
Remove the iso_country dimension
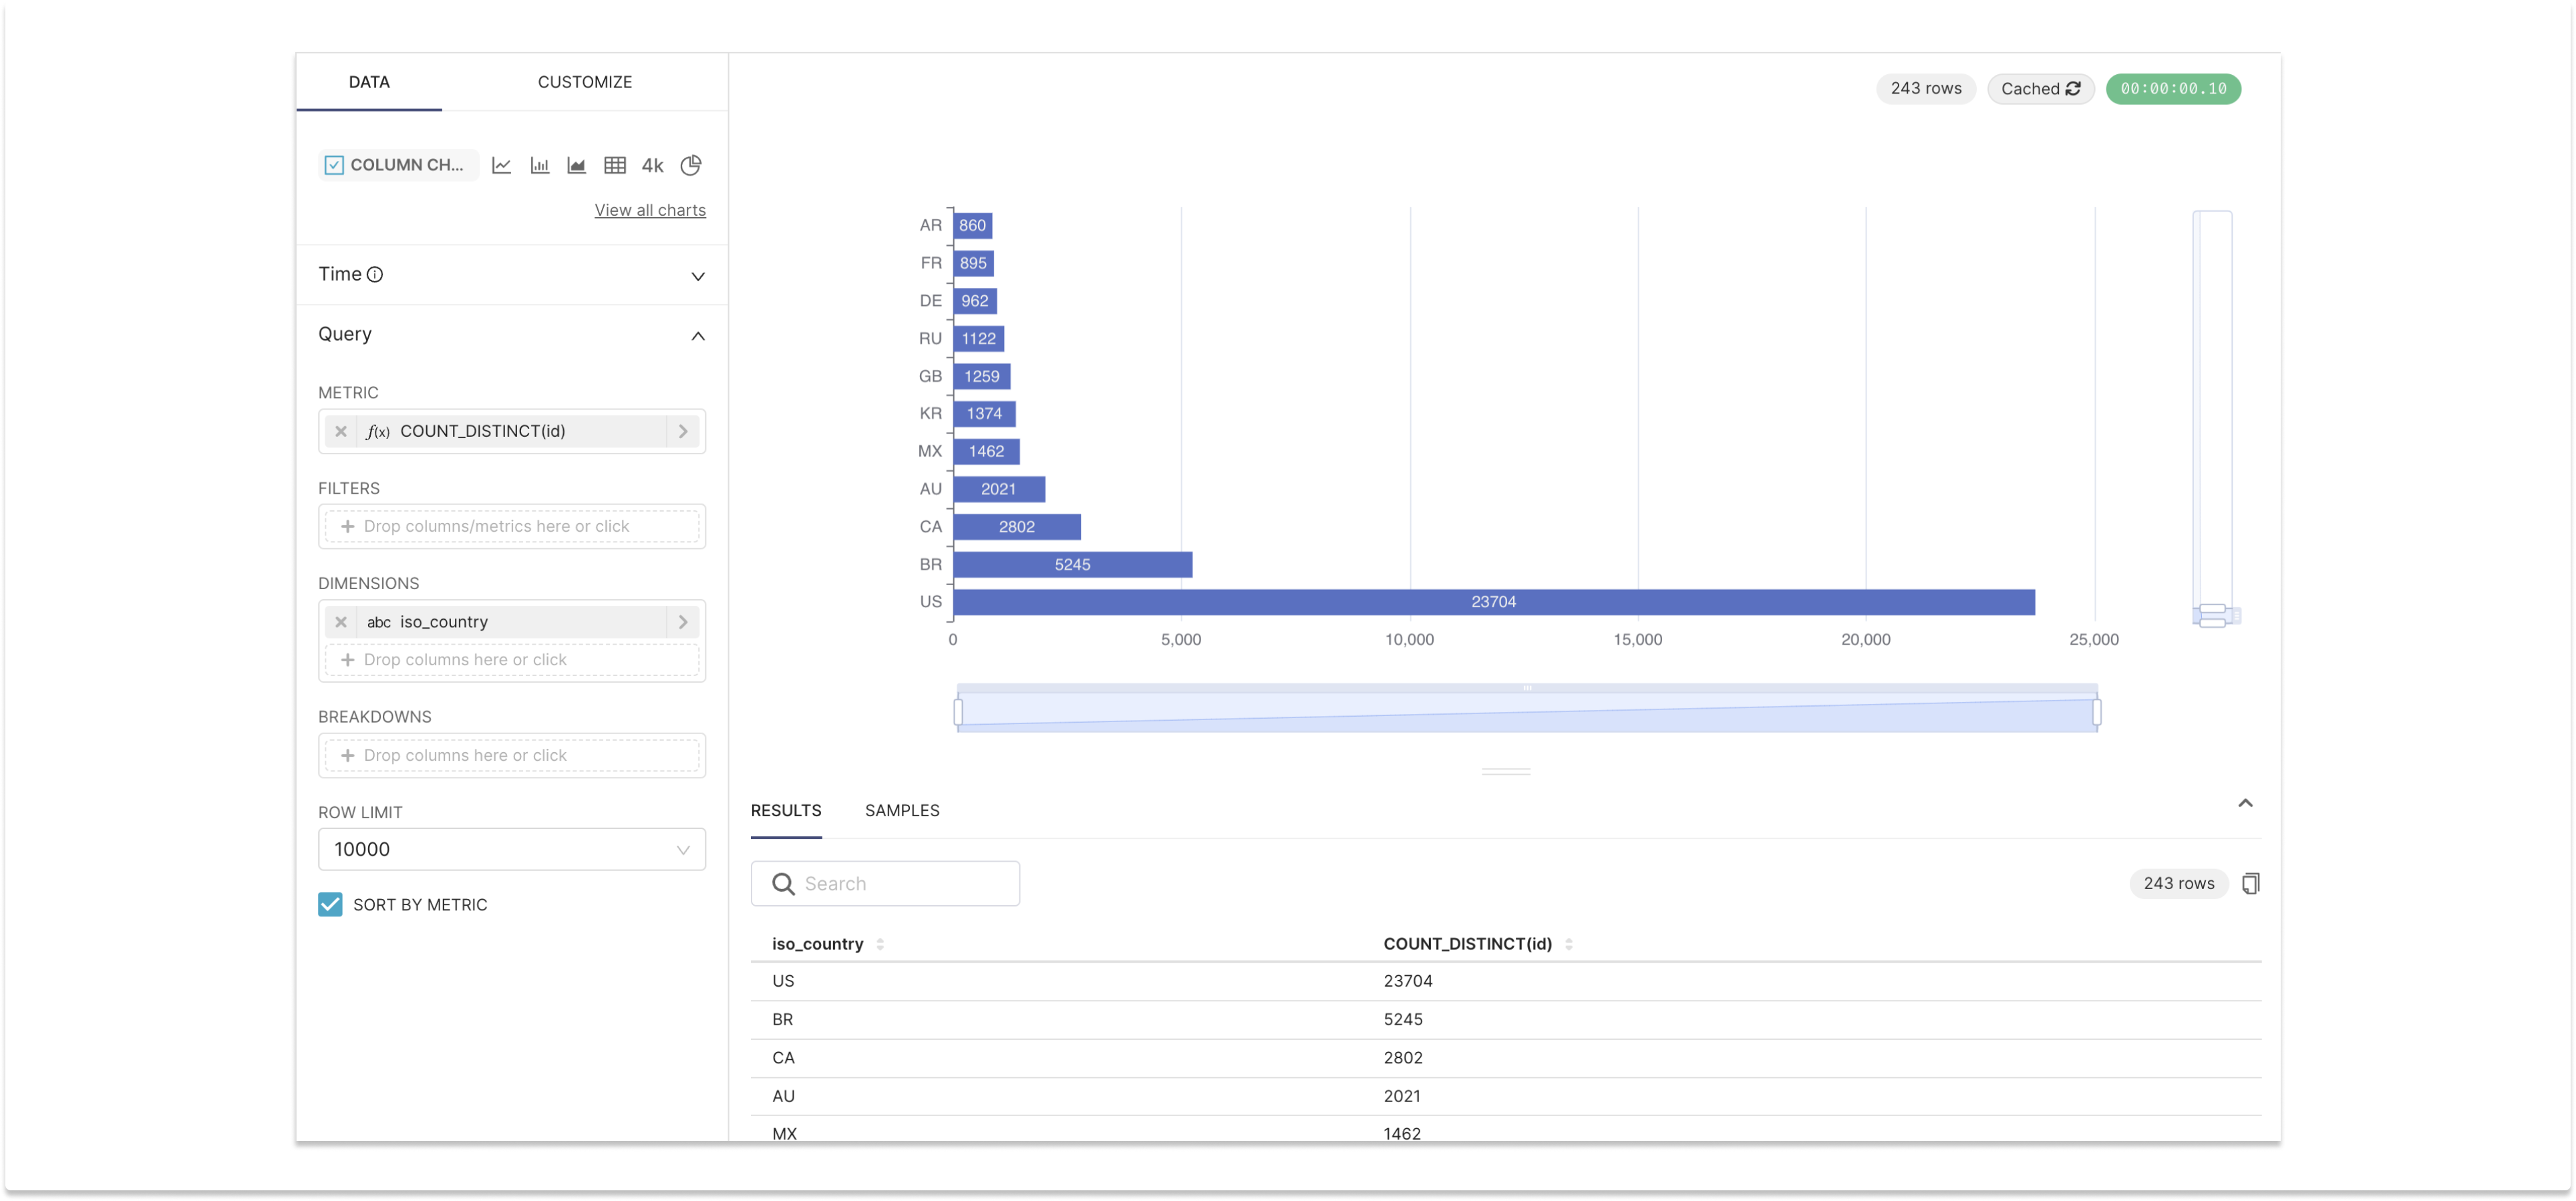point(341,622)
